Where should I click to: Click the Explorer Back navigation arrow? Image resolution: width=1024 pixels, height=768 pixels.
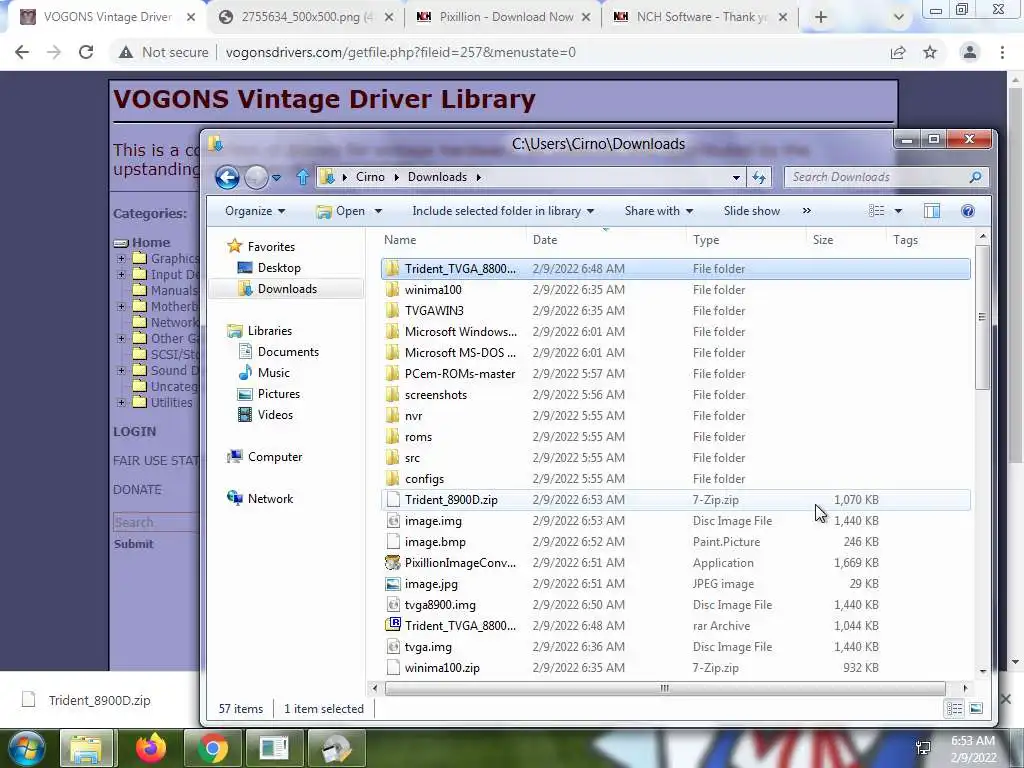[227, 177]
